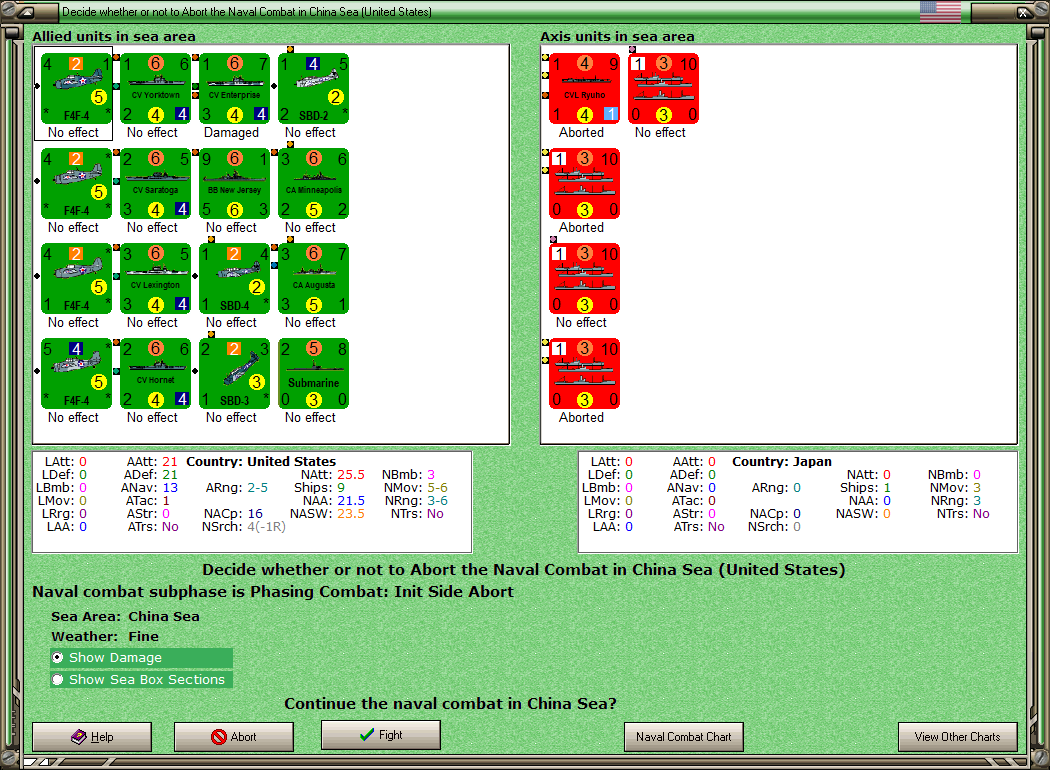The height and width of the screenshot is (770, 1050).
Task: Select the CV Yorktown carrier unit
Action: pyautogui.click(x=155, y=88)
